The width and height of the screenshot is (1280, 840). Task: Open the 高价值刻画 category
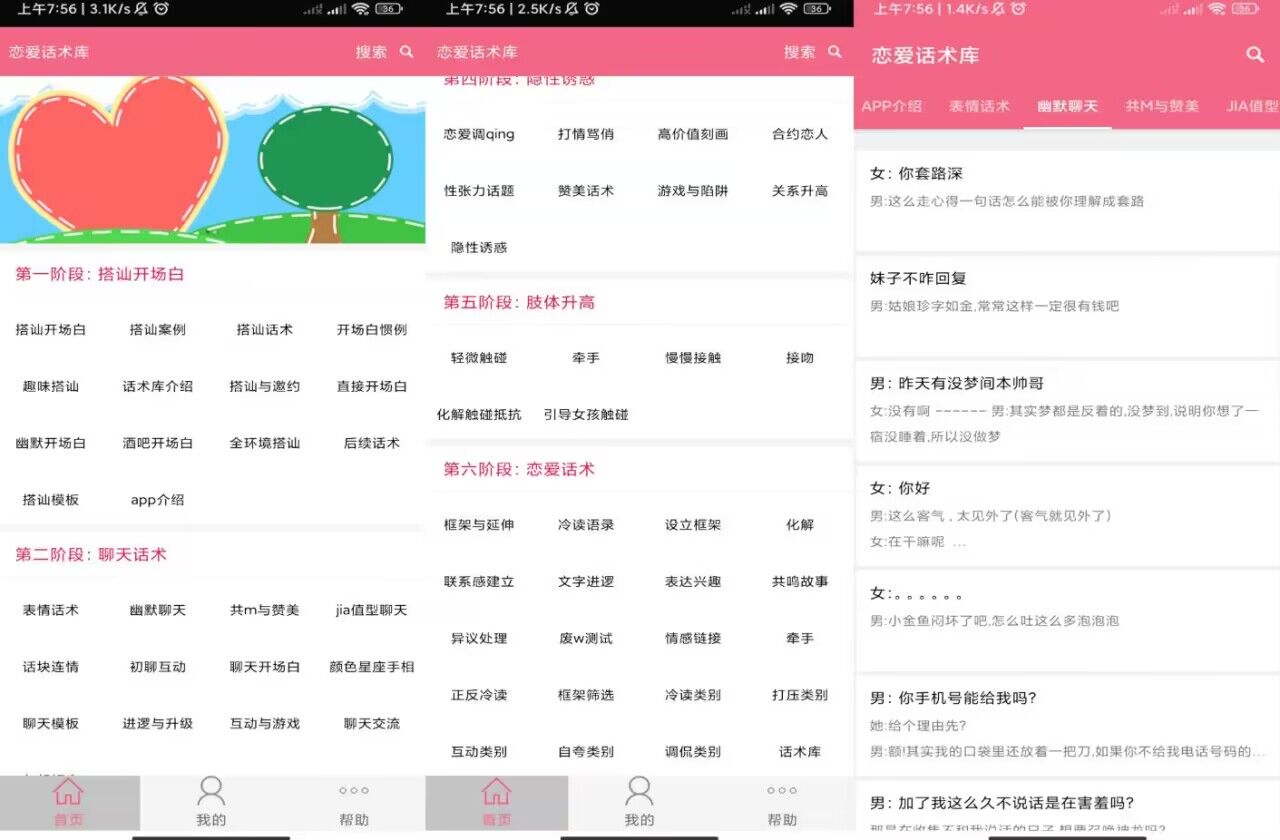[x=693, y=134]
